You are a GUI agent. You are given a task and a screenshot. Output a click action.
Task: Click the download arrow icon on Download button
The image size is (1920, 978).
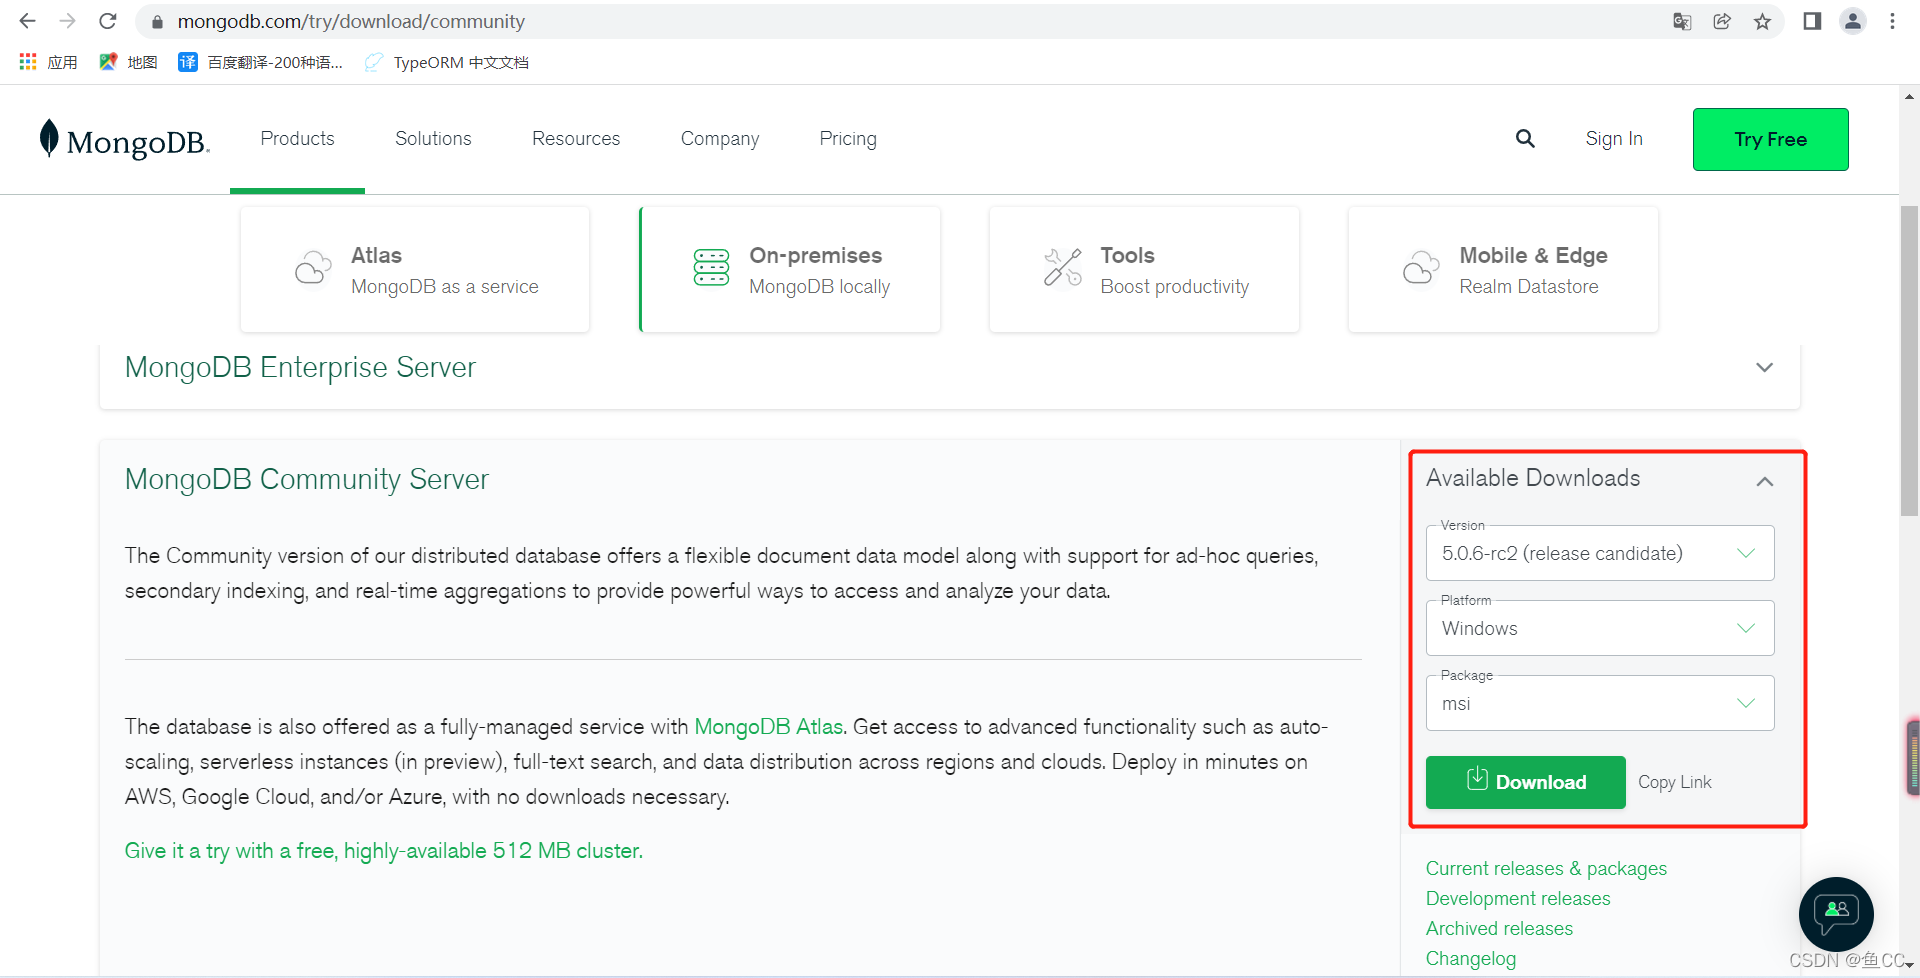pyautogui.click(x=1477, y=779)
